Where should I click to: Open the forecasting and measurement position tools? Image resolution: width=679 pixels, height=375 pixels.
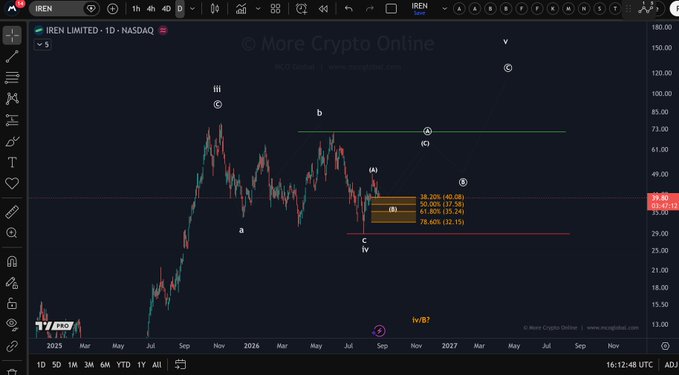click(12, 120)
